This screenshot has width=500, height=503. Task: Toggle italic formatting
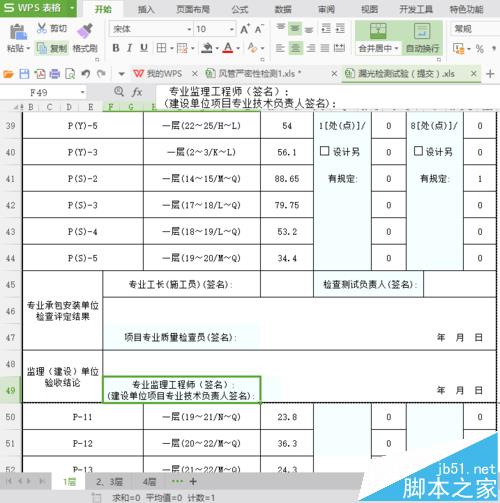pyautogui.click(x=130, y=48)
